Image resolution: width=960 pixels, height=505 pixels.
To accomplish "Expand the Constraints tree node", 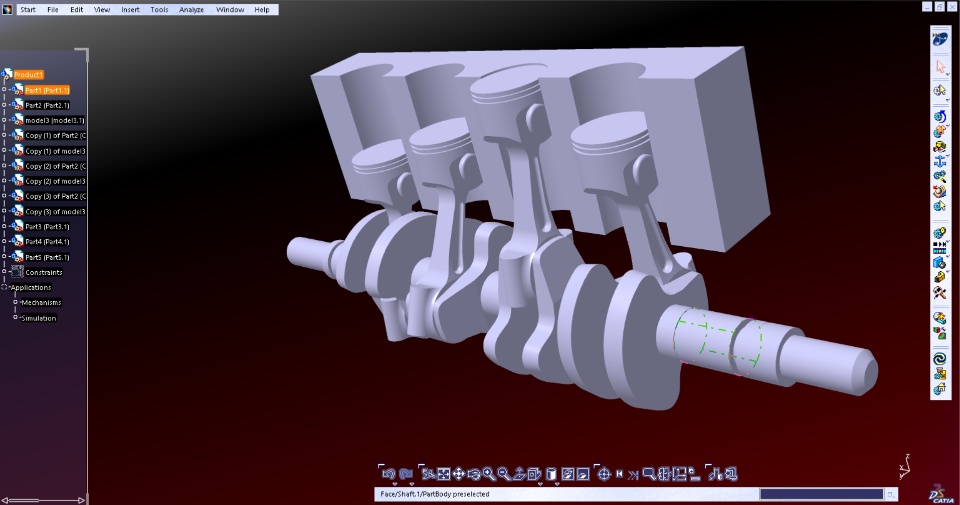I will tap(4, 272).
